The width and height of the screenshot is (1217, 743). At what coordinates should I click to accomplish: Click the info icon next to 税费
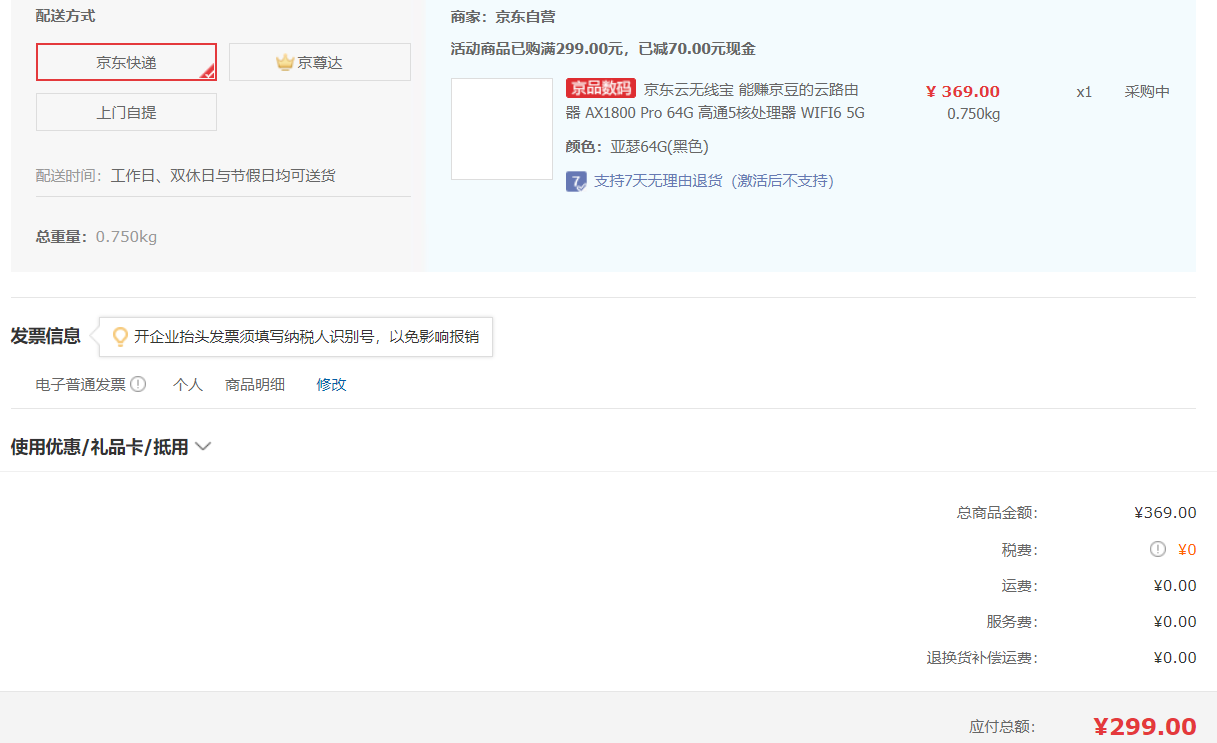pyautogui.click(x=1158, y=549)
